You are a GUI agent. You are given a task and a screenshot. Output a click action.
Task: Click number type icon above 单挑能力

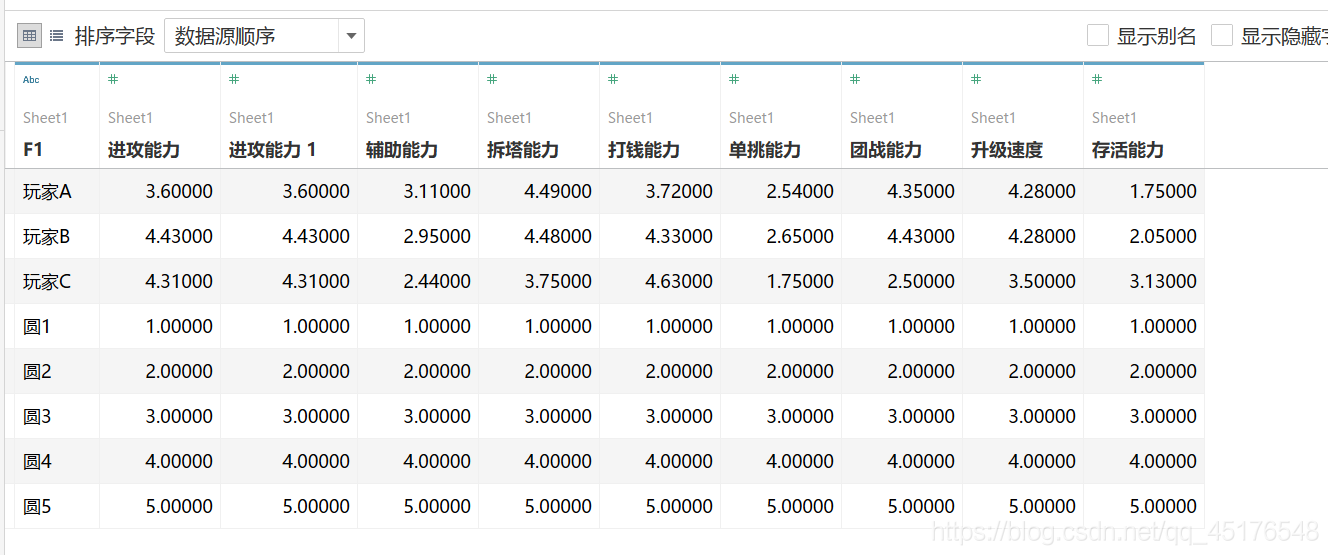coord(734,79)
